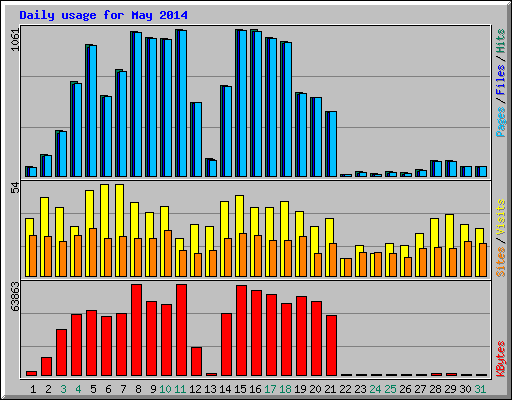Viewport: 512px width, 400px height.
Task: Click green weekend day label 11
Action: pos(180,389)
